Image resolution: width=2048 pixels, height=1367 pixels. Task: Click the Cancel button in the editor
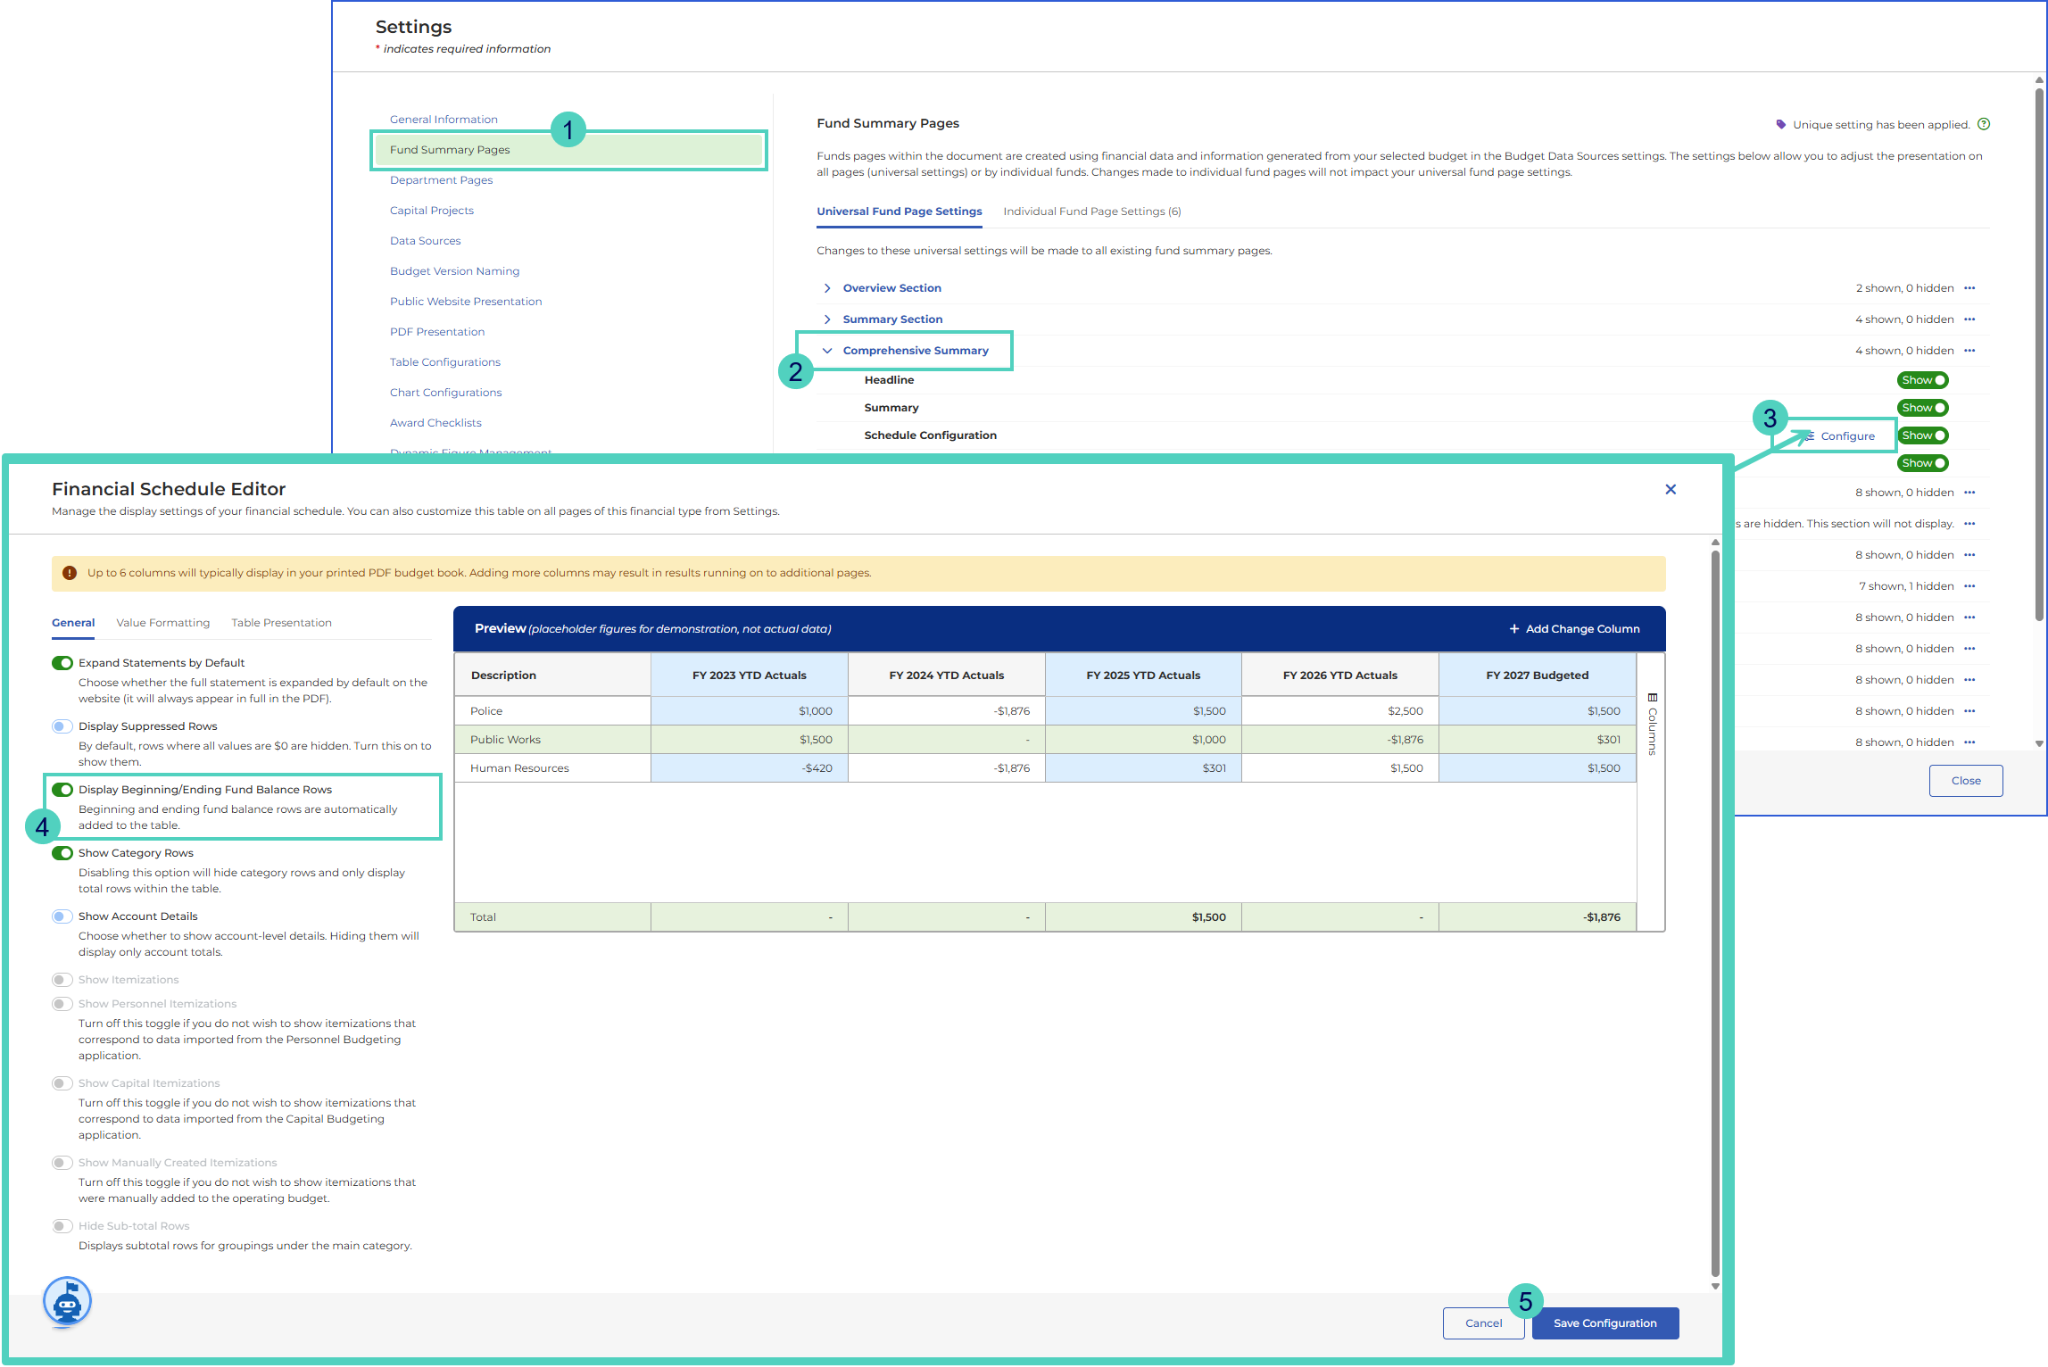pos(1483,1323)
